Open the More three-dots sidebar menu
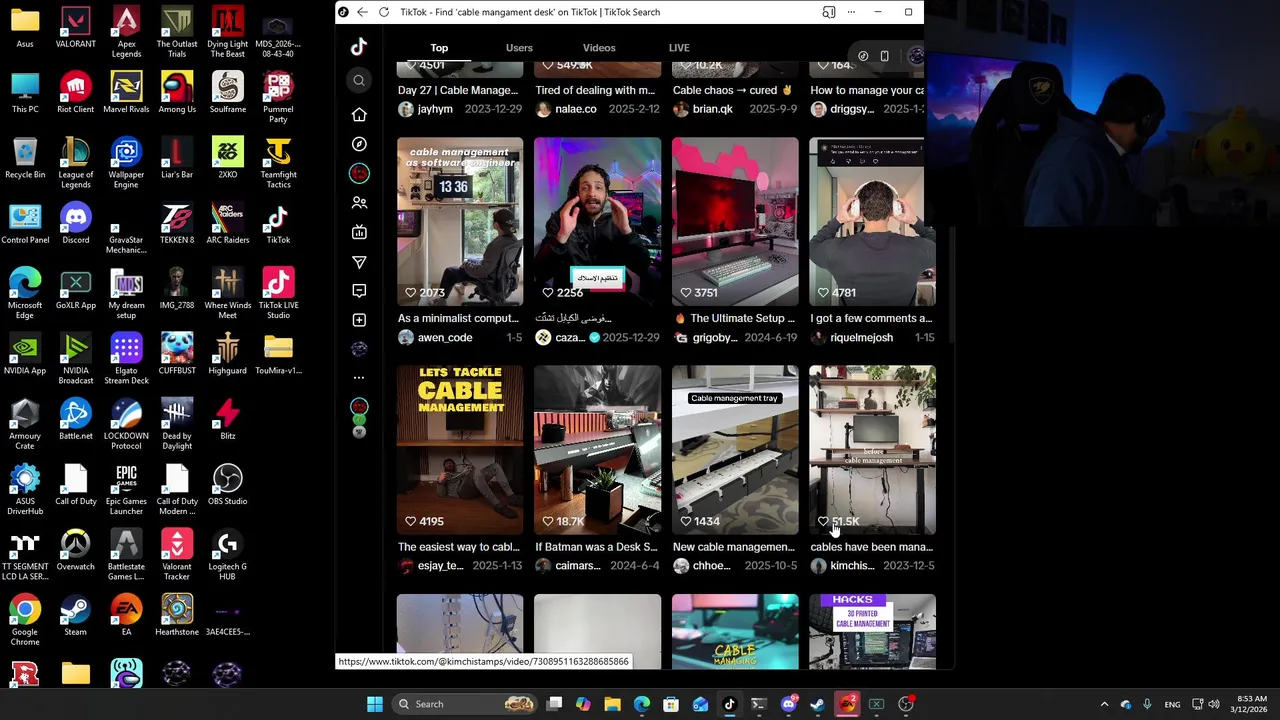 (359, 378)
